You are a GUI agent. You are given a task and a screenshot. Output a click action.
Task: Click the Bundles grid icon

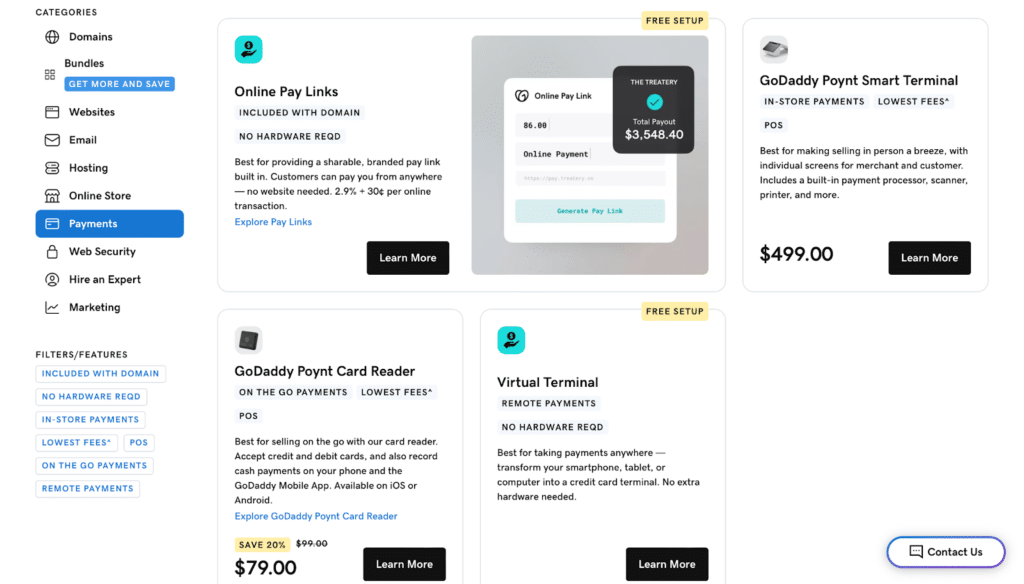pyautogui.click(x=50, y=74)
